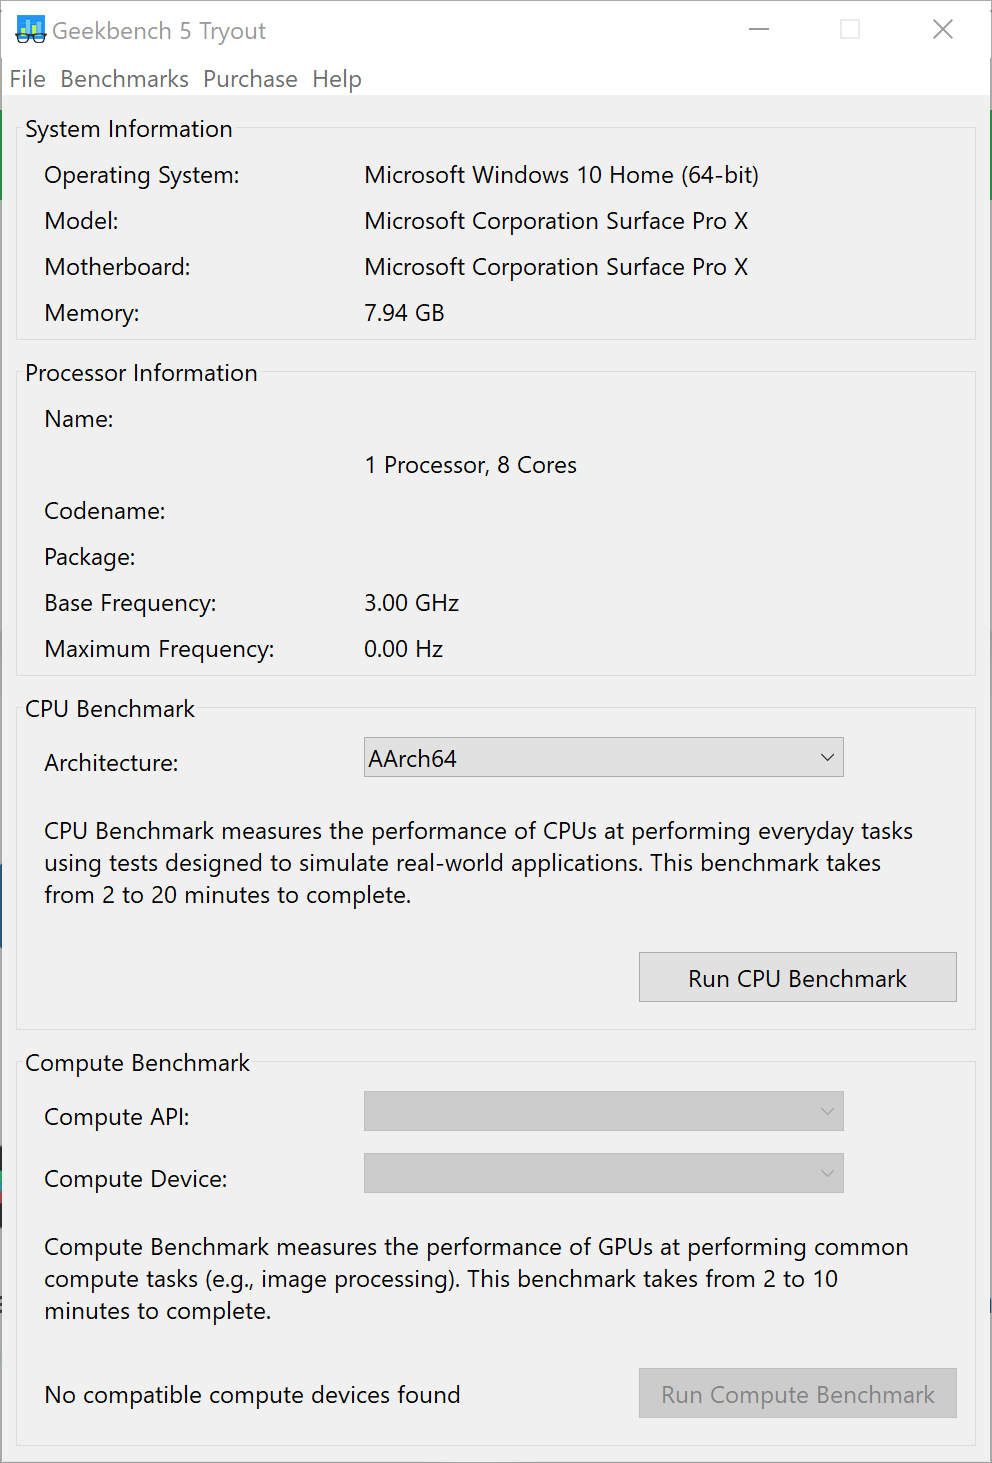
Task: Click the Processor Information section header
Action: [x=141, y=373]
